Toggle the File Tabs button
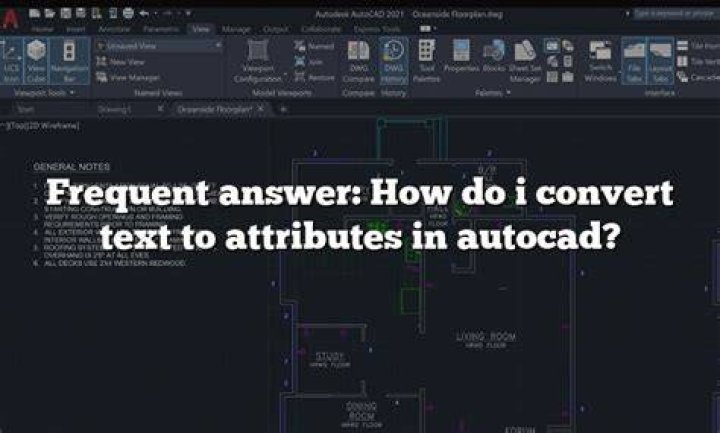Viewport: 720px width, 433px height. point(634,61)
